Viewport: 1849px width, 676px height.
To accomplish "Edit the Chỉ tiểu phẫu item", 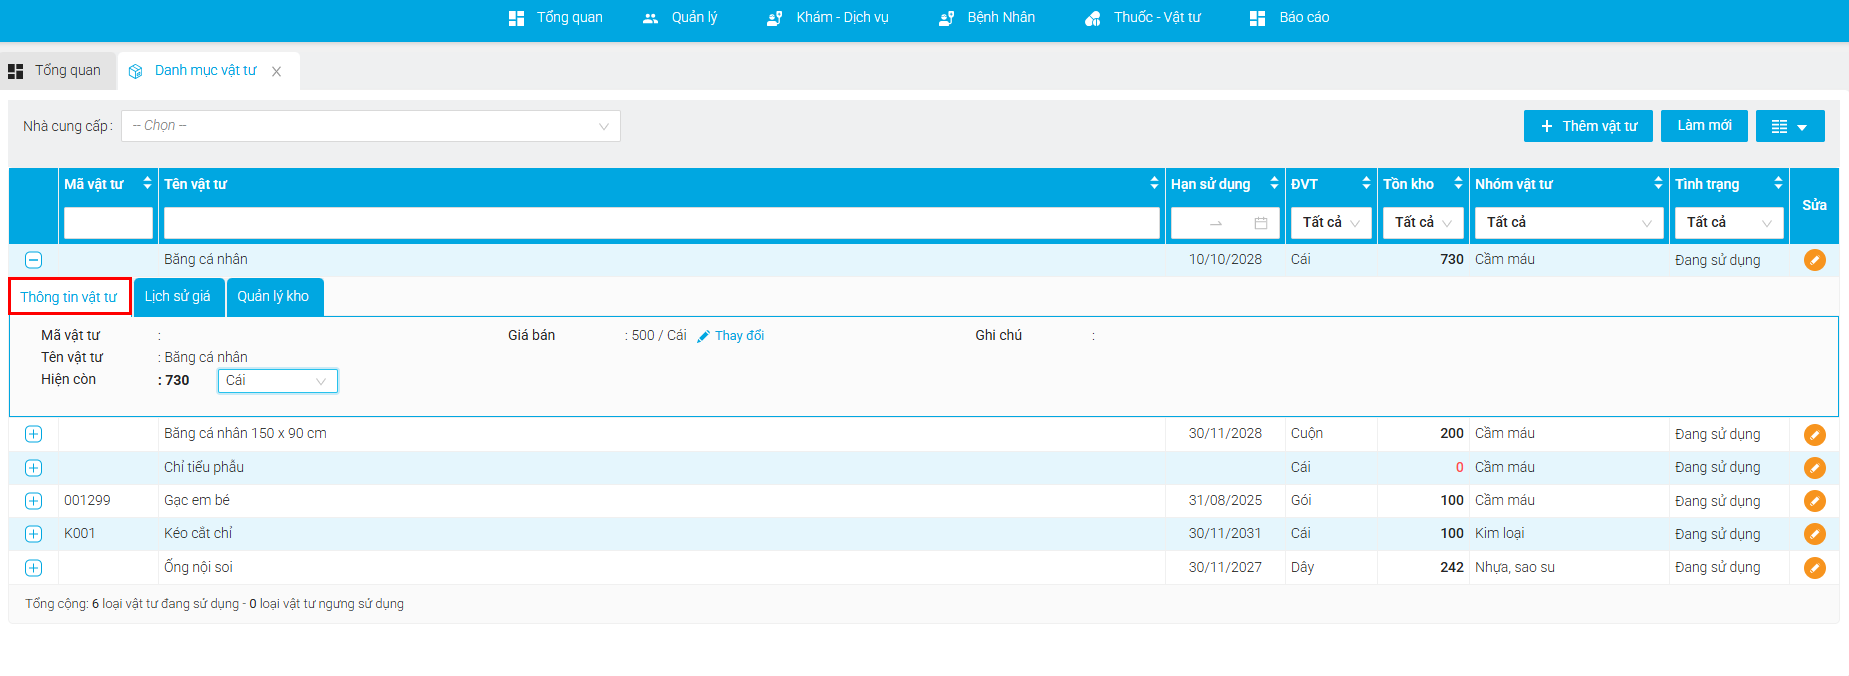I will click(x=1814, y=468).
